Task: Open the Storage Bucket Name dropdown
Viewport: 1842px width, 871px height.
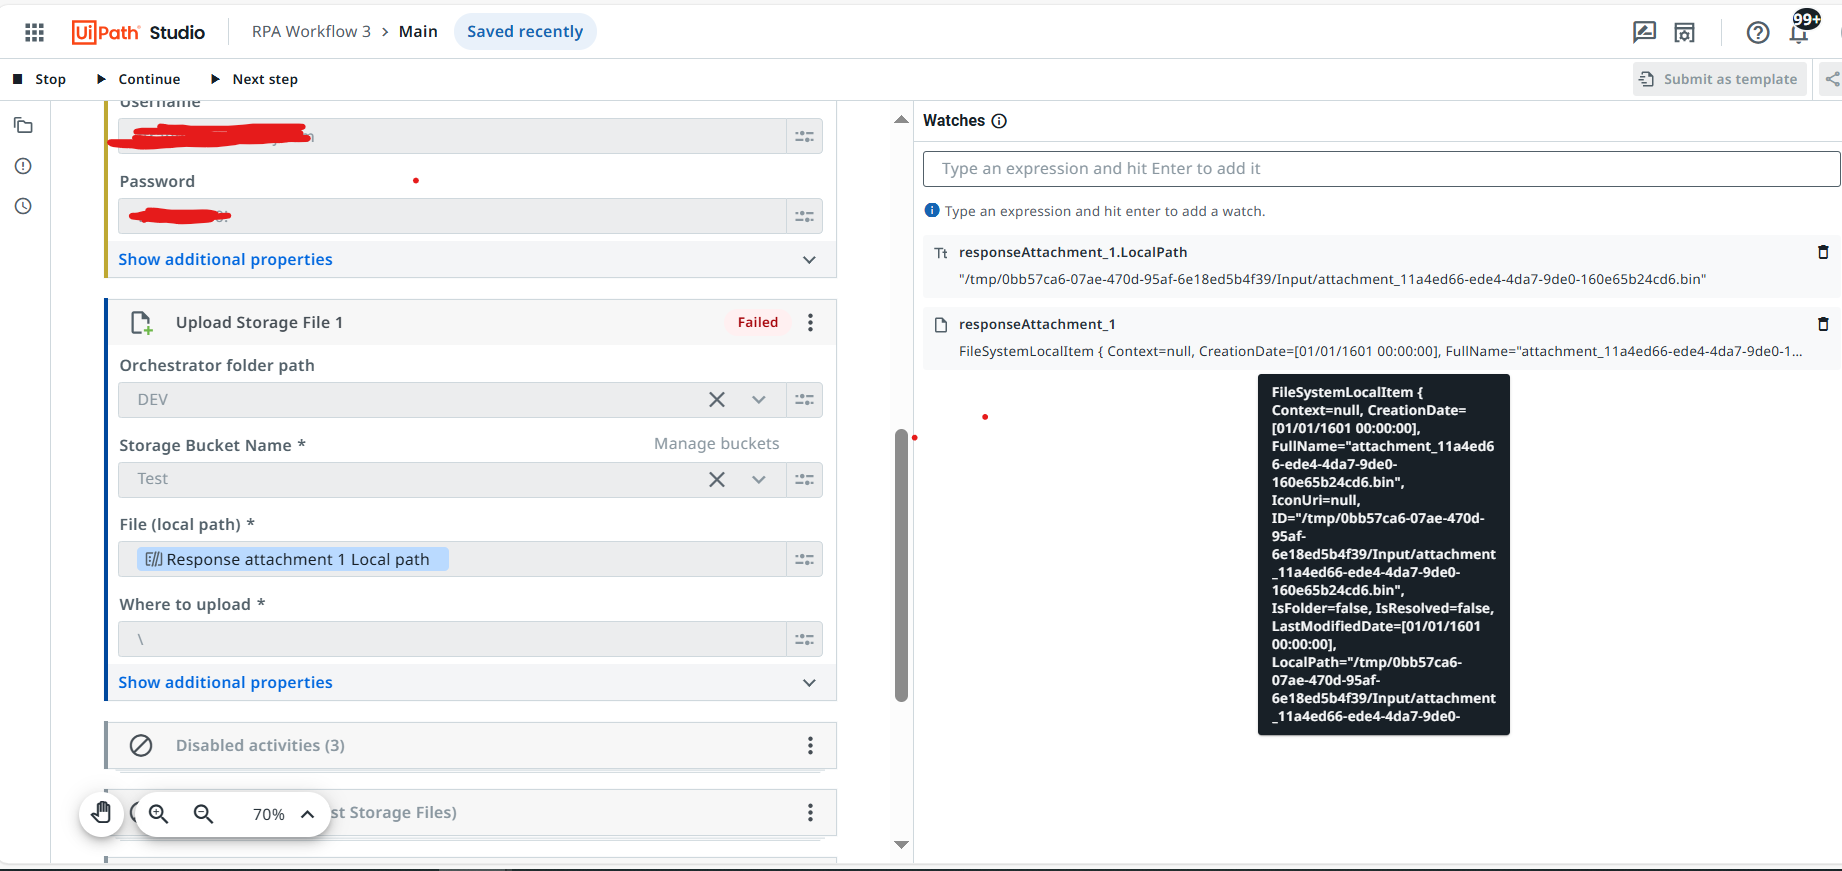Action: pos(759,480)
